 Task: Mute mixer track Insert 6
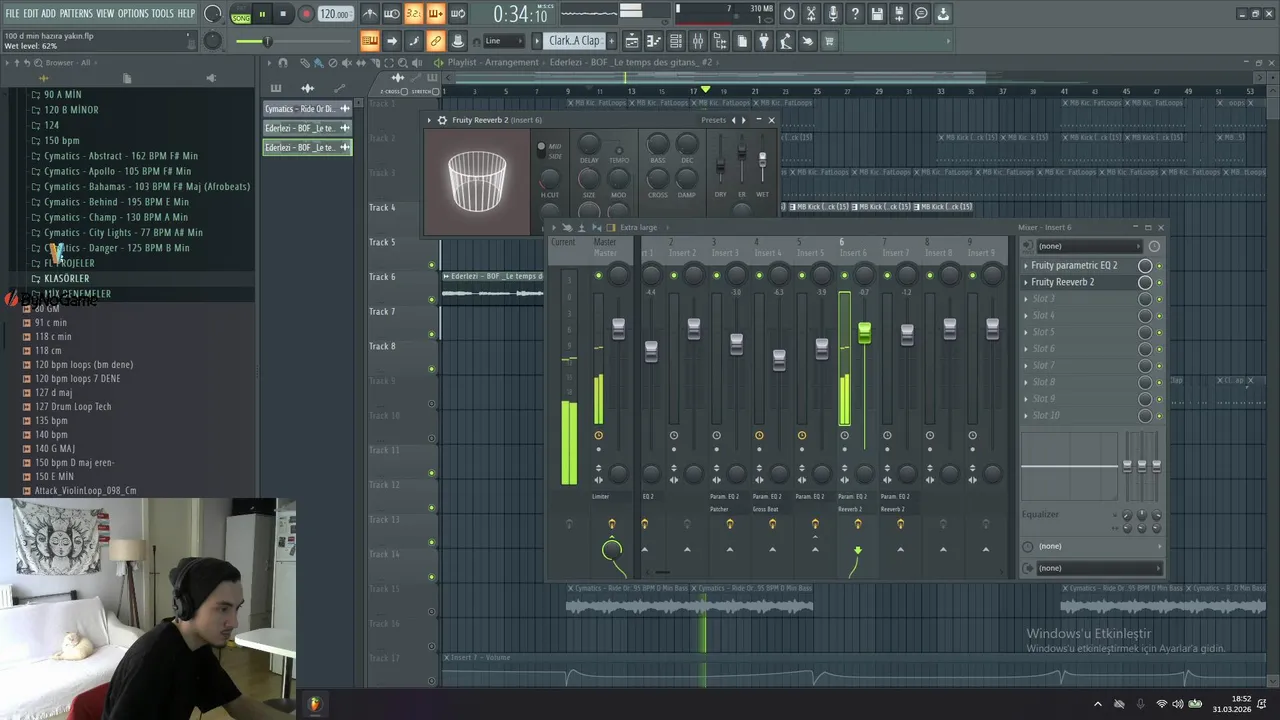844,275
